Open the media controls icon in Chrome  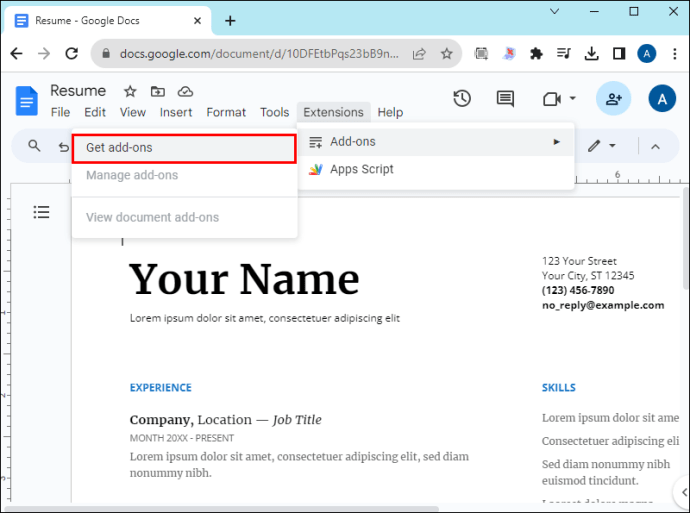tap(563, 54)
